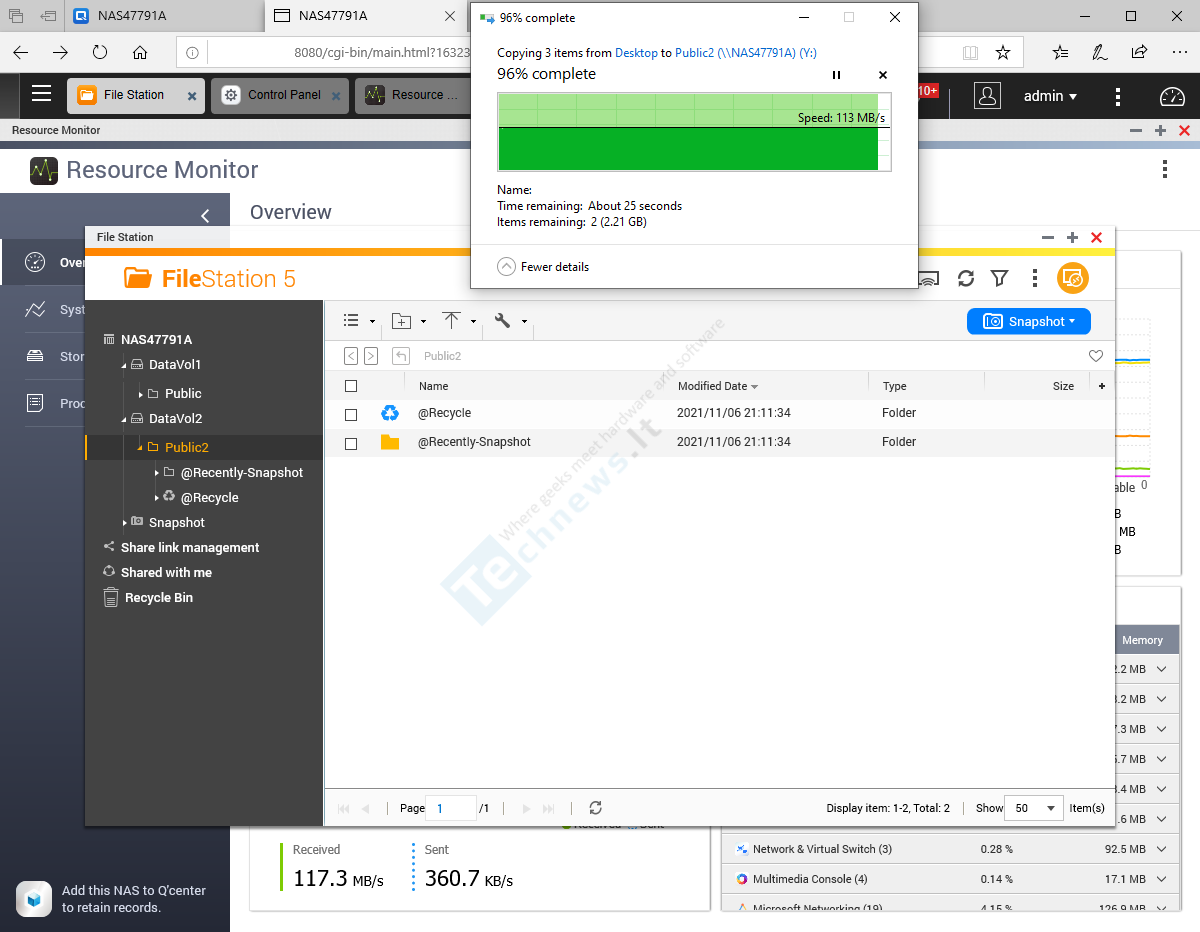Open Resource Monitor System Resource sidebar icon
This screenshot has width=1200, height=932.
coord(35,310)
